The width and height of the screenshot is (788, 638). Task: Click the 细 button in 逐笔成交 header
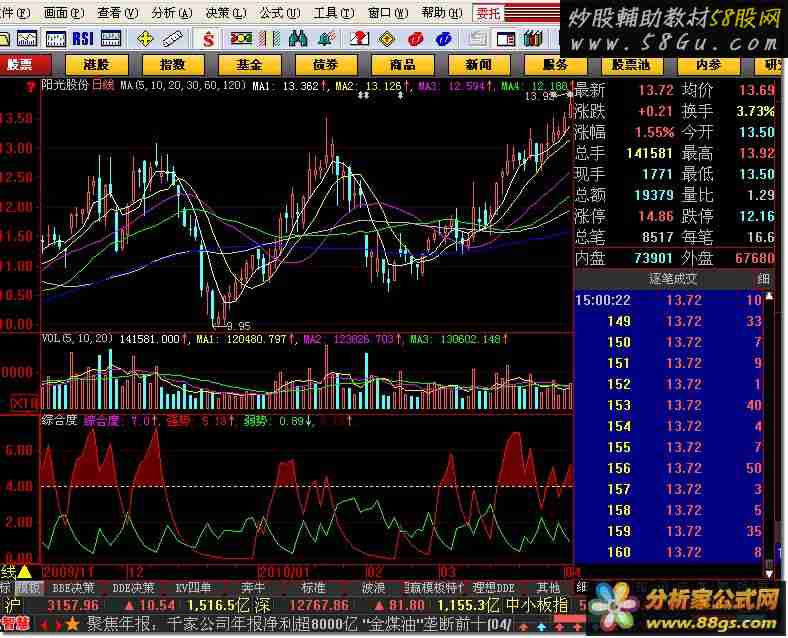763,279
